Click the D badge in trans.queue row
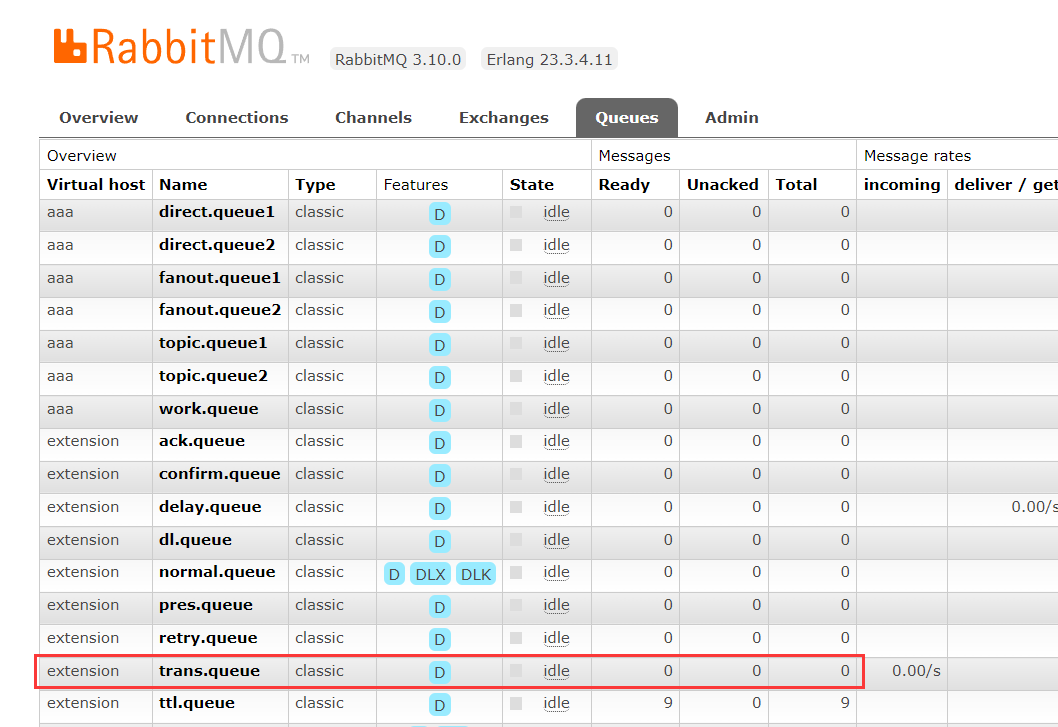1058x727 pixels. [x=439, y=672]
